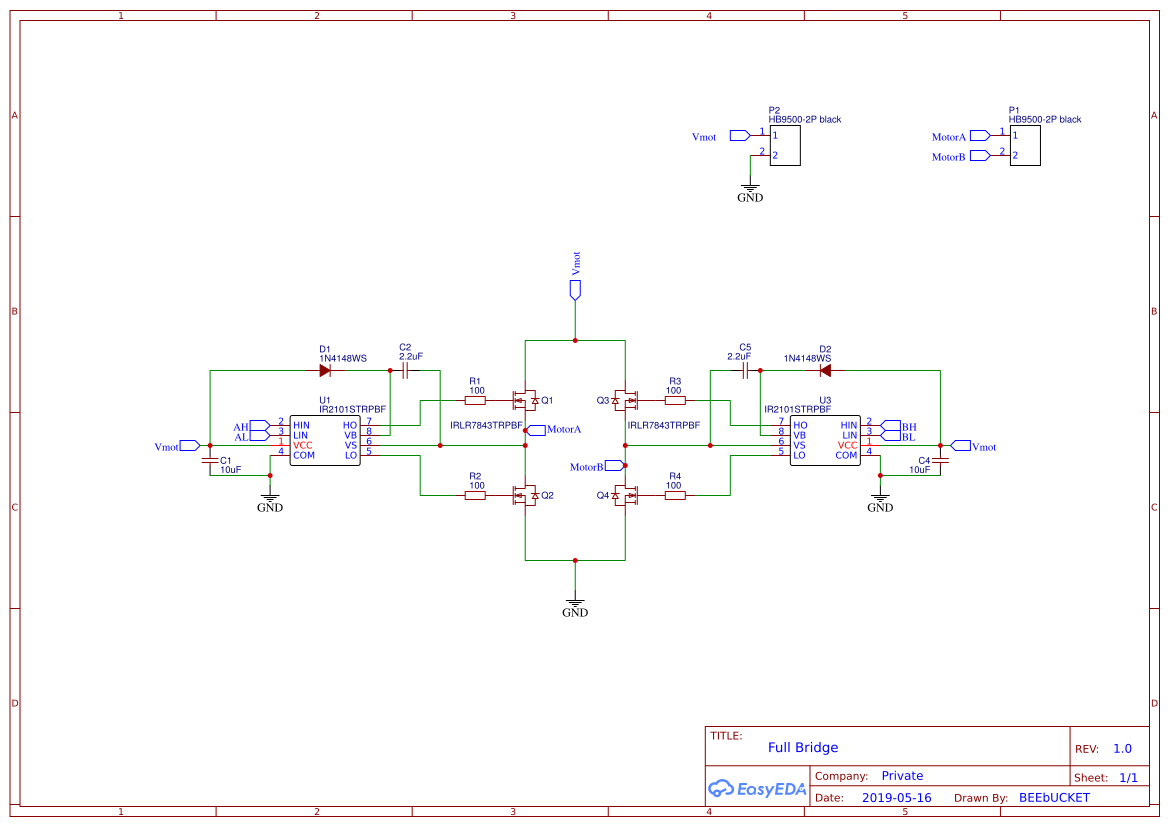Click resistor R2 100 symbol
The image size is (1171, 827).
(475, 493)
